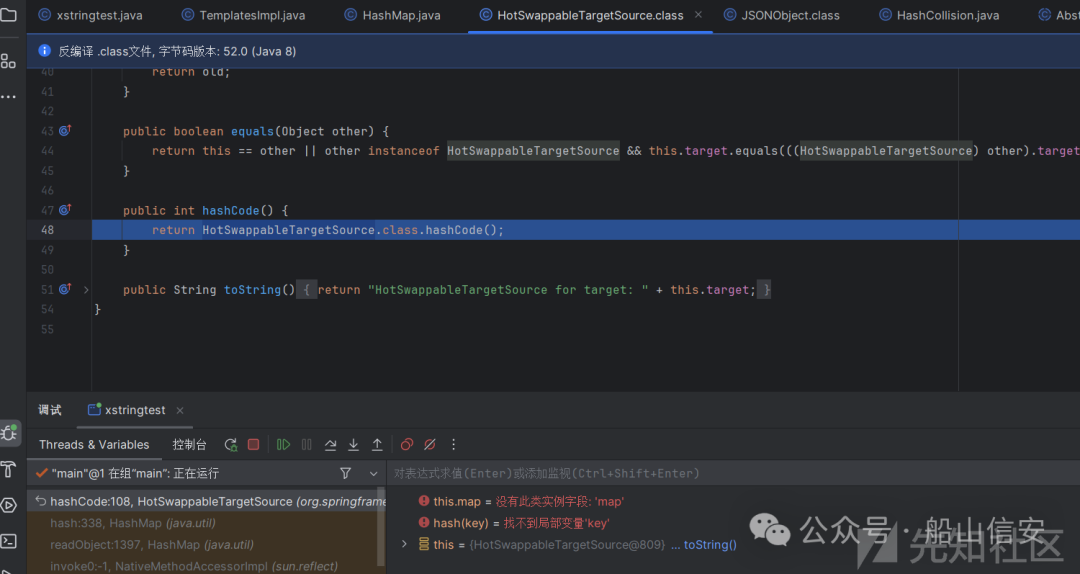Click the override marker beside the toString method
This screenshot has height=574, width=1080.
tap(65, 289)
